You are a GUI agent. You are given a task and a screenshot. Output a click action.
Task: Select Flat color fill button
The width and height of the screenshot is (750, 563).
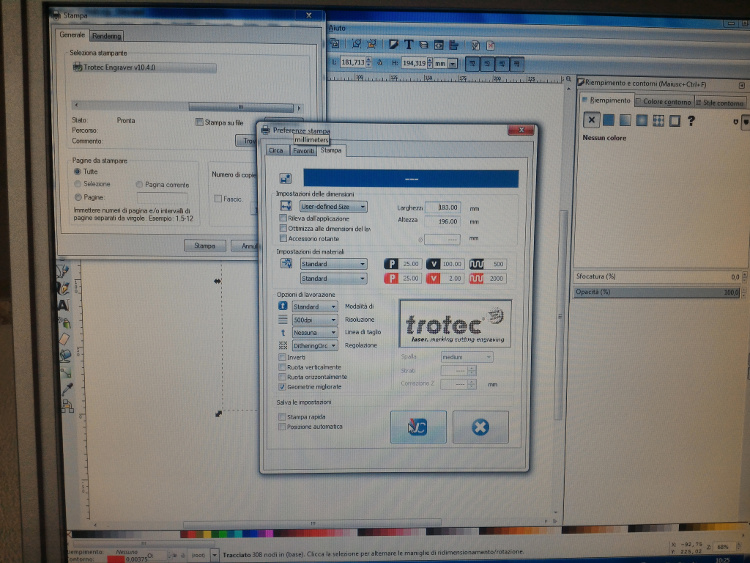coord(608,120)
